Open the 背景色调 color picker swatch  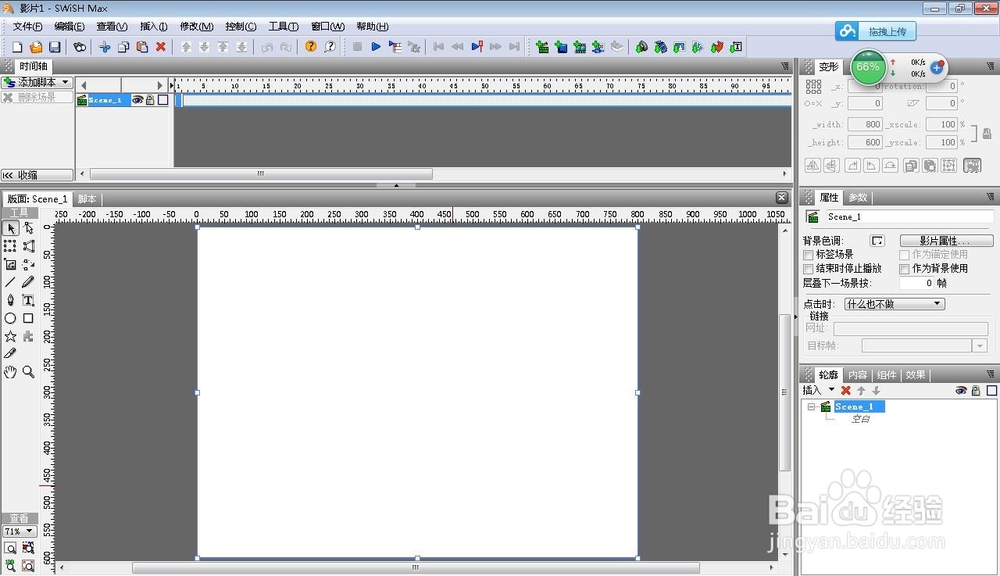tap(878, 240)
